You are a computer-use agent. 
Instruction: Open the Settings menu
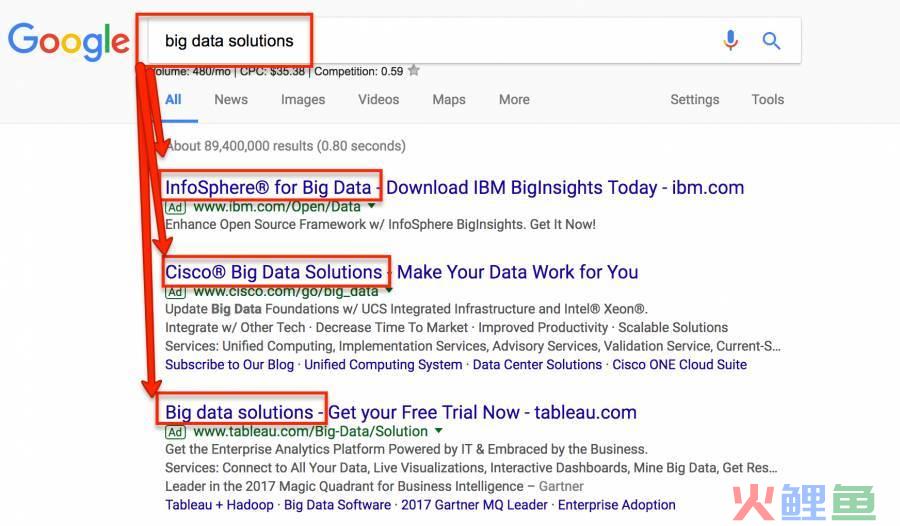[695, 99]
